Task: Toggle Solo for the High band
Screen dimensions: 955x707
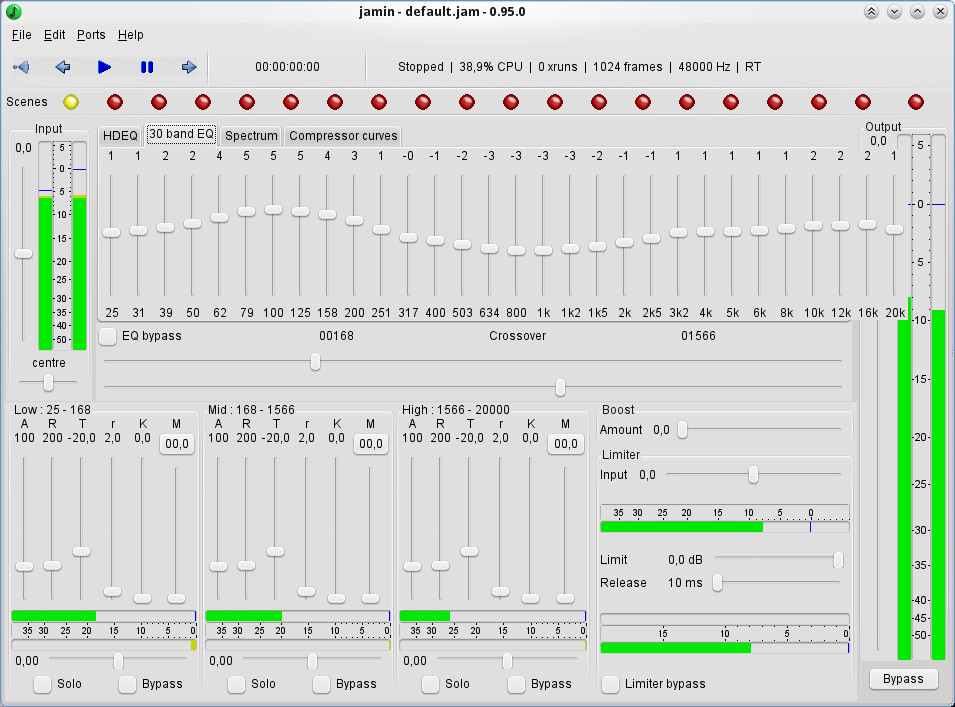Action: (430, 684)
